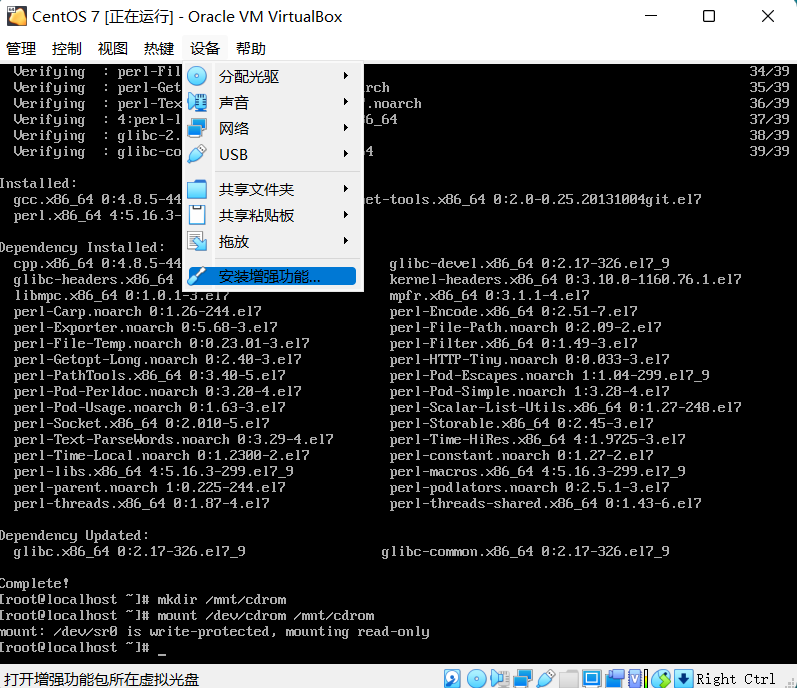
Task: Click the 'Installed:' heading text
Action: tap(38, 183)
